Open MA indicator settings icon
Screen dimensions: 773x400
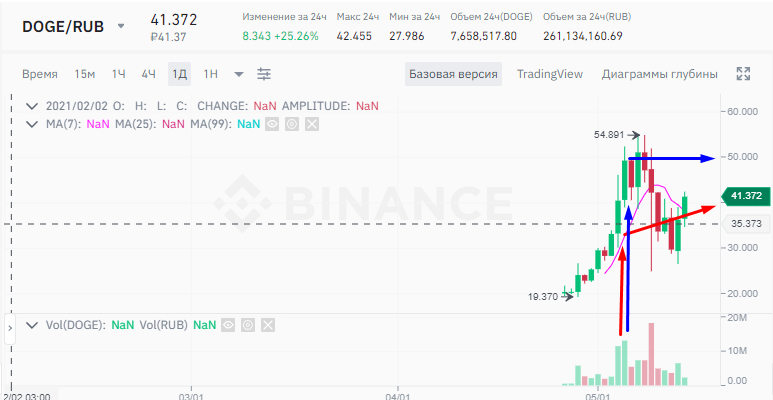coord(292,124)
